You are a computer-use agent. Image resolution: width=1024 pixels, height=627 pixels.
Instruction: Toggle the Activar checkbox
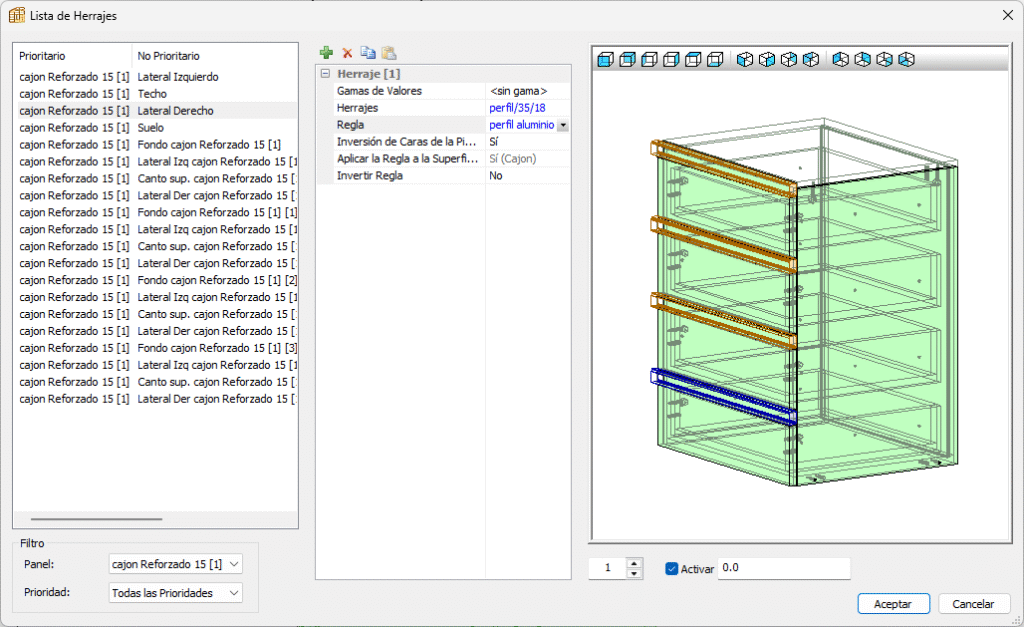pos(672,569)
